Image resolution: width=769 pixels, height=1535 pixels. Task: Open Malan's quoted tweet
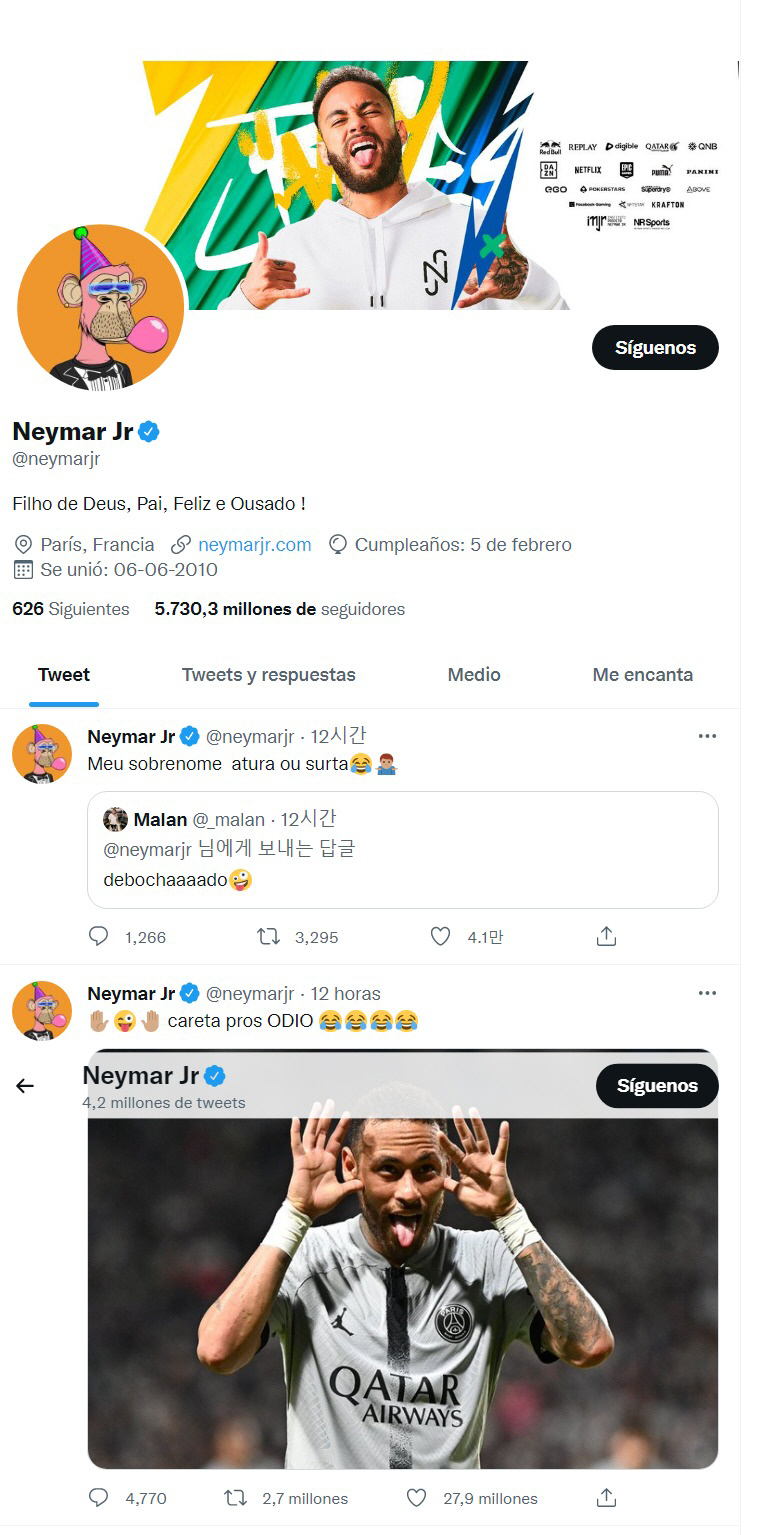point(402,849)
